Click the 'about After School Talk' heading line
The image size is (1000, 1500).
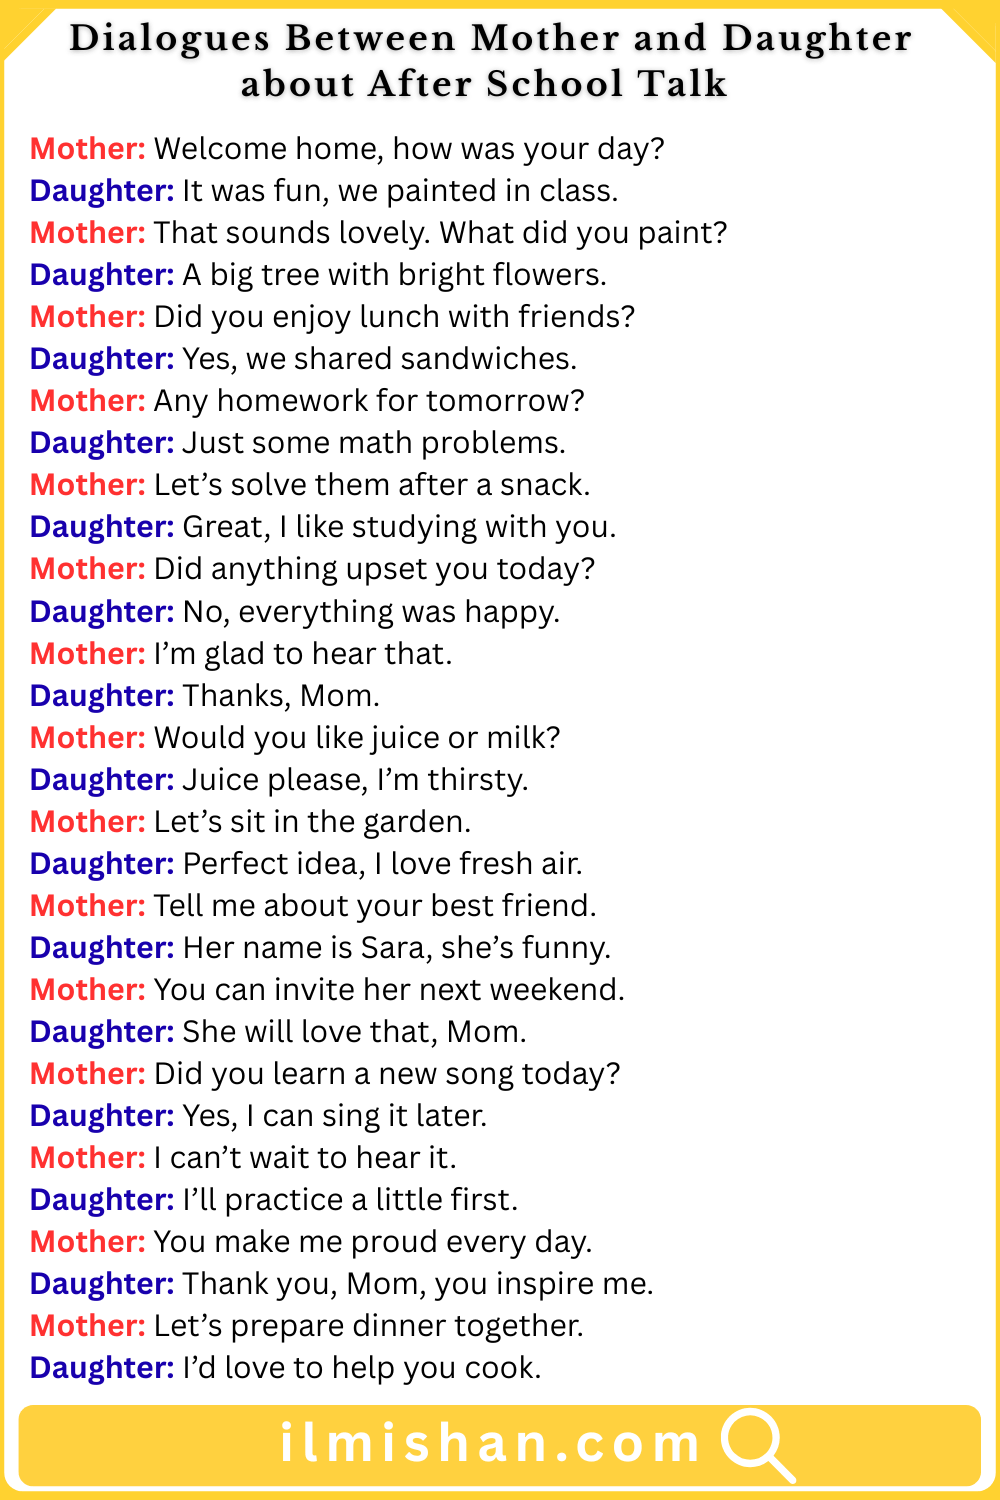(484, 83)
